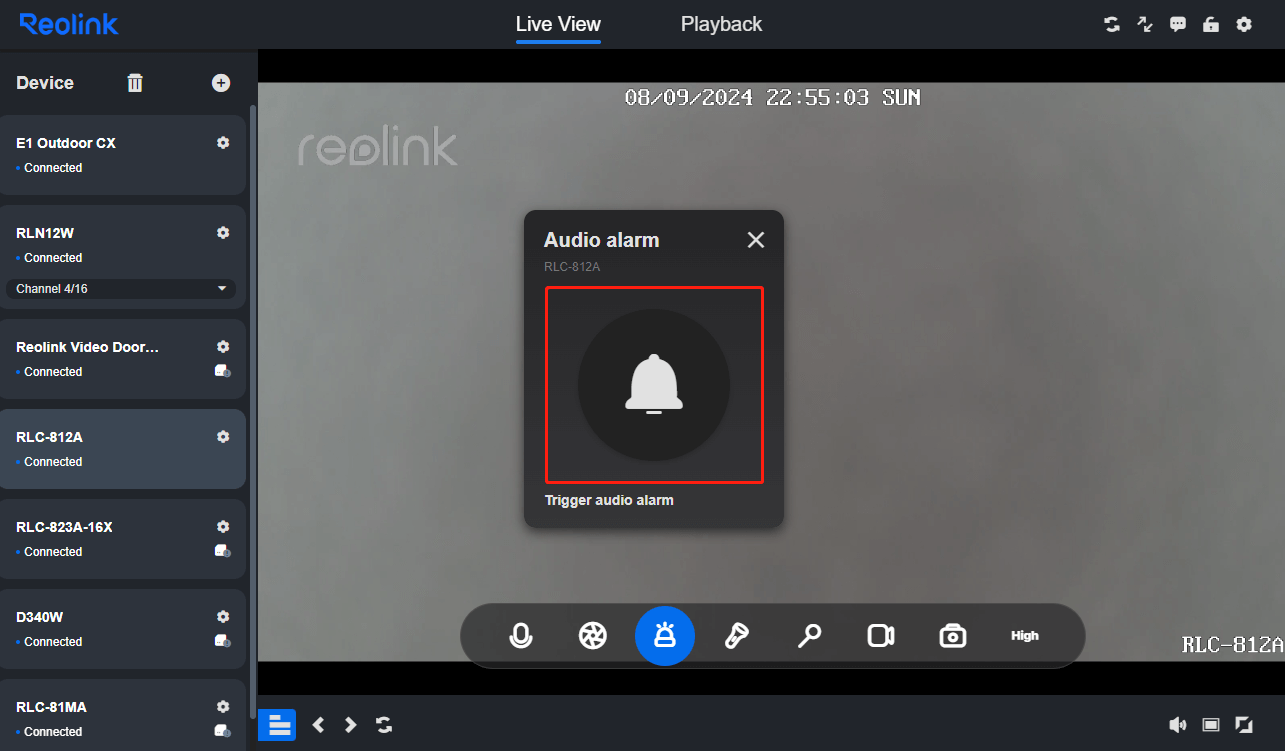
Task: Click the bottom bar refresh cycle icon
Action: point(384,725)
